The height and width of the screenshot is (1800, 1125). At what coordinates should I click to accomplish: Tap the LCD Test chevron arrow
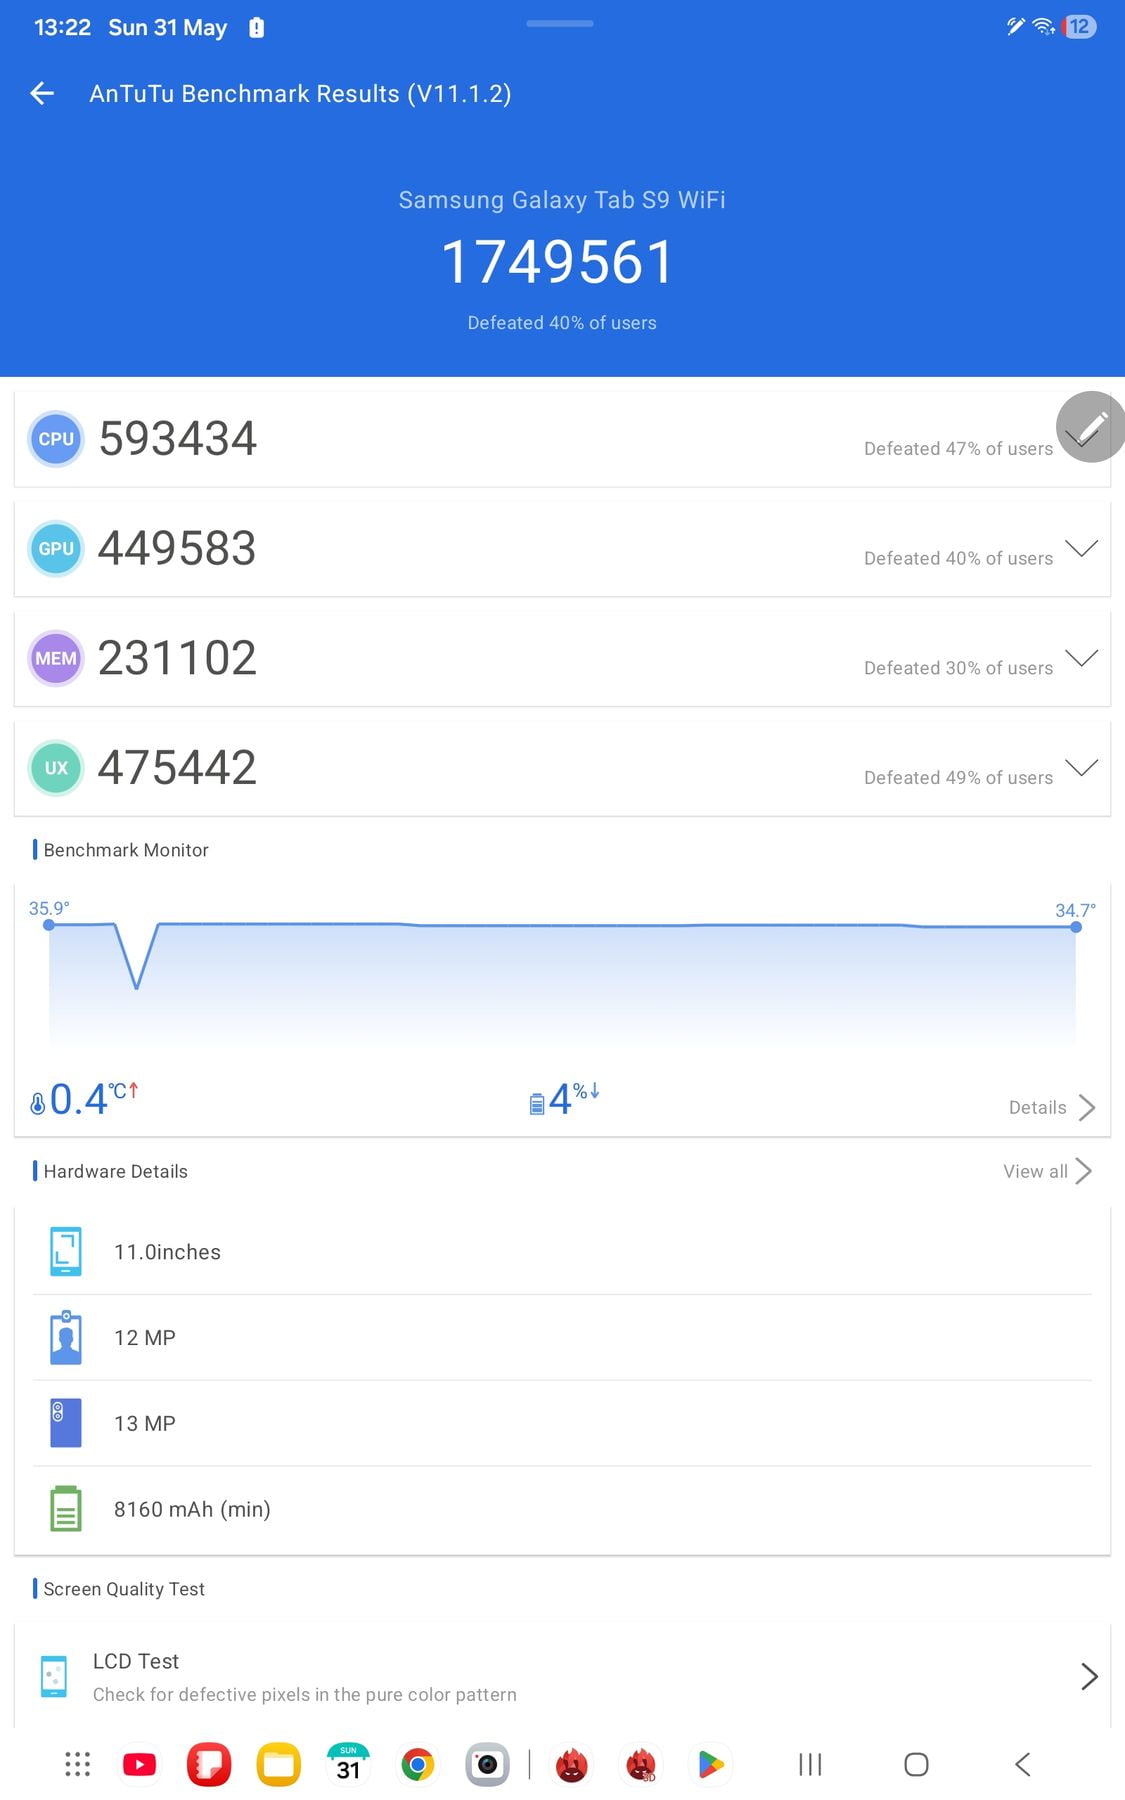1089,1676
